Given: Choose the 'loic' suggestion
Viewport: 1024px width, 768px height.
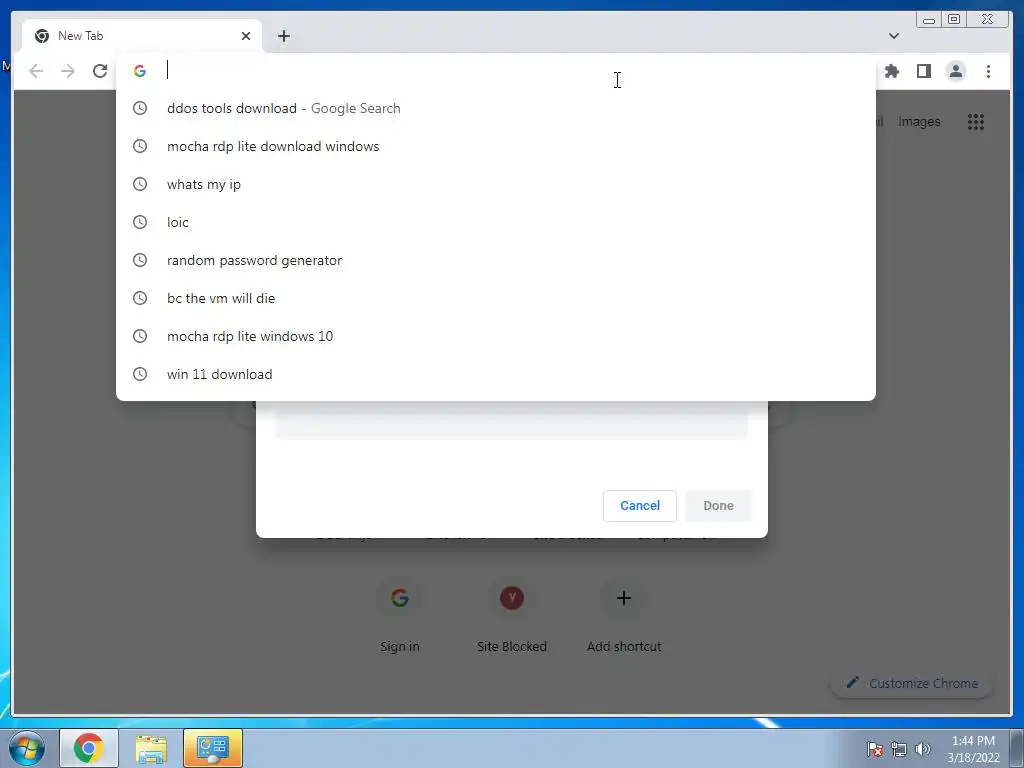Looking at the screenshot, I should [x=496, y=222].
